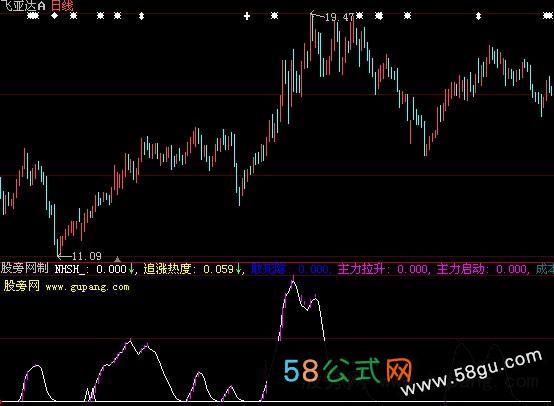Viewport: 554px width, 406px height.
Task: Click the star marker right of plus marker
Action: click(x=275, y=16)
